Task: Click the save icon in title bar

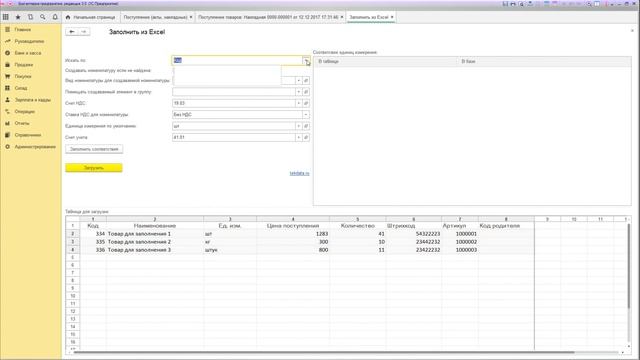Action: pos(505,4)
